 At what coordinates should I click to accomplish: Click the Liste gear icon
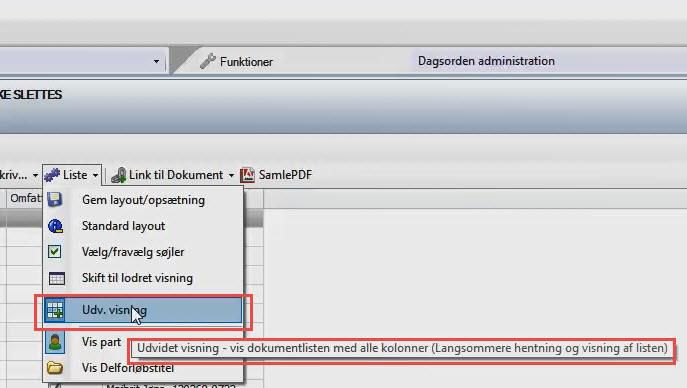click(52, 175)
